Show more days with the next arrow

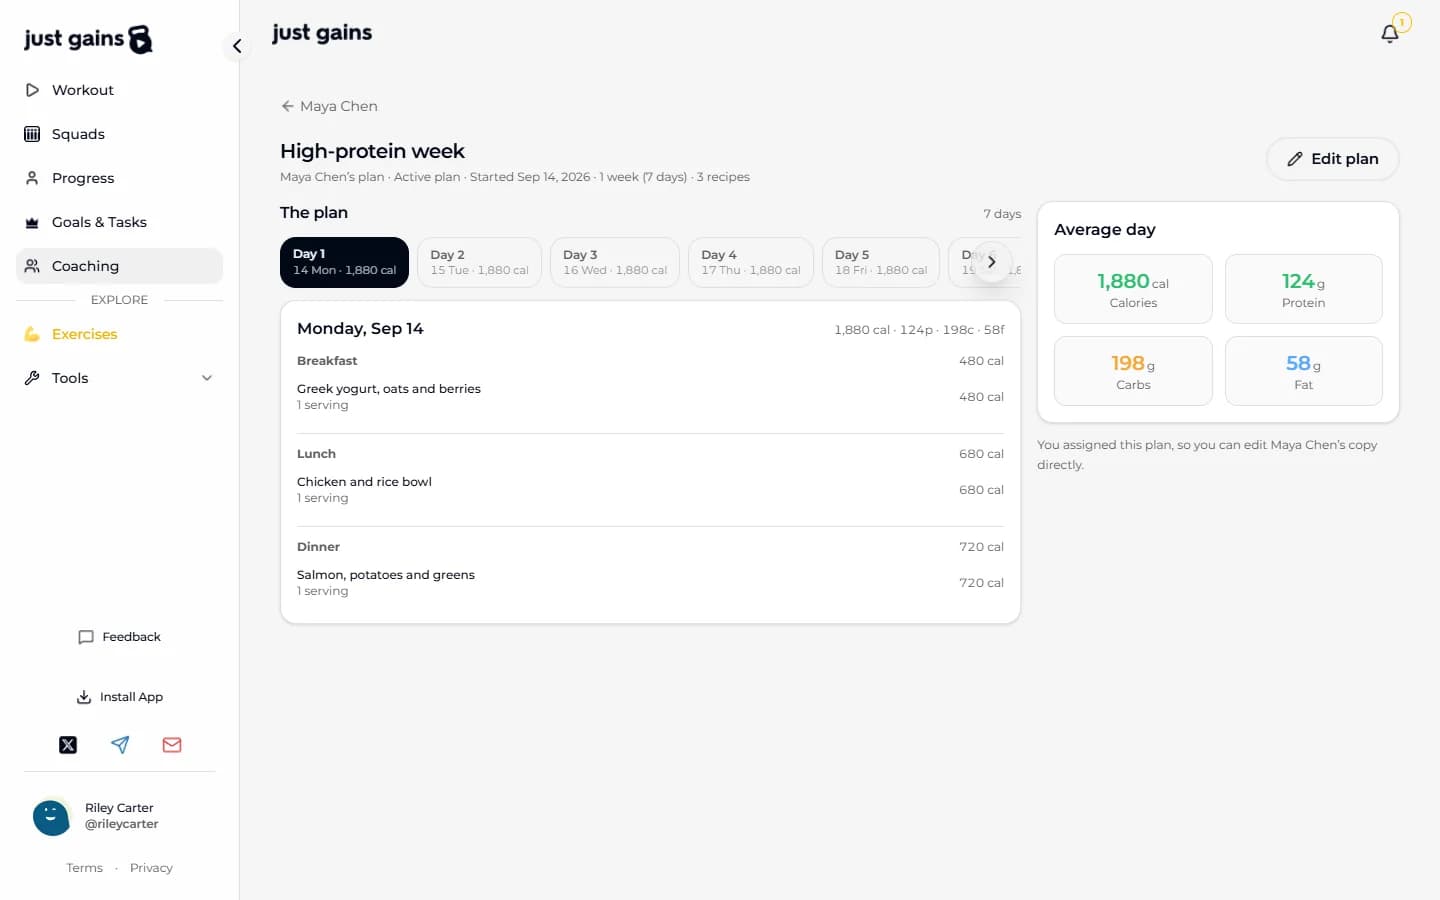coord(992,262)
